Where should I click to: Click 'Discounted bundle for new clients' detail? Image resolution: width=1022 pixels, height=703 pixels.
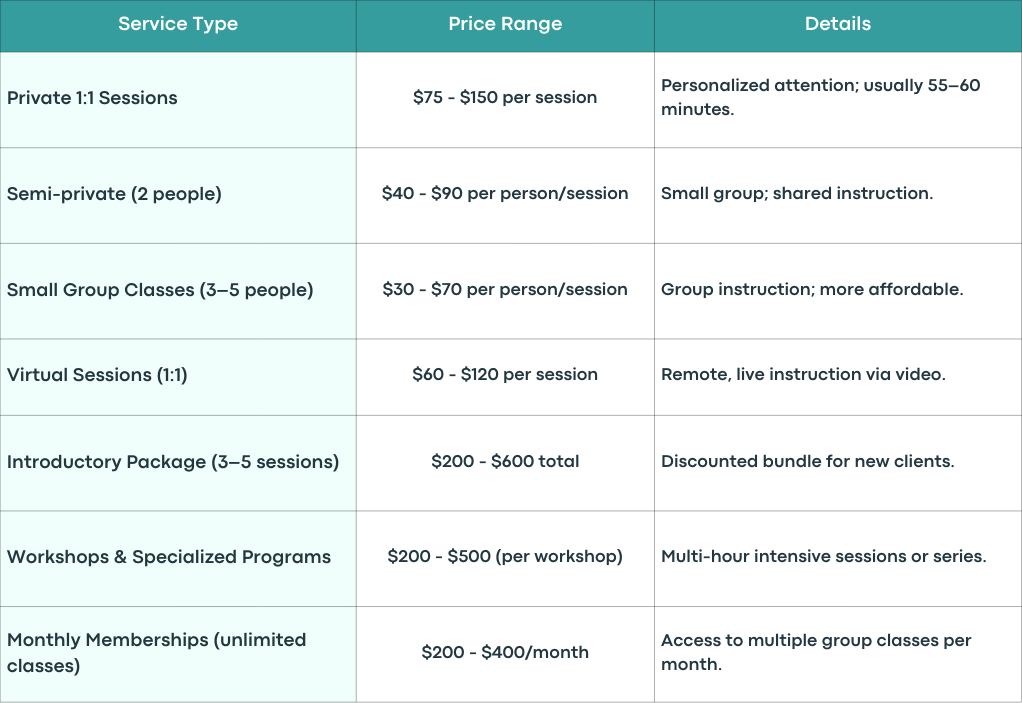click(808, 461)
